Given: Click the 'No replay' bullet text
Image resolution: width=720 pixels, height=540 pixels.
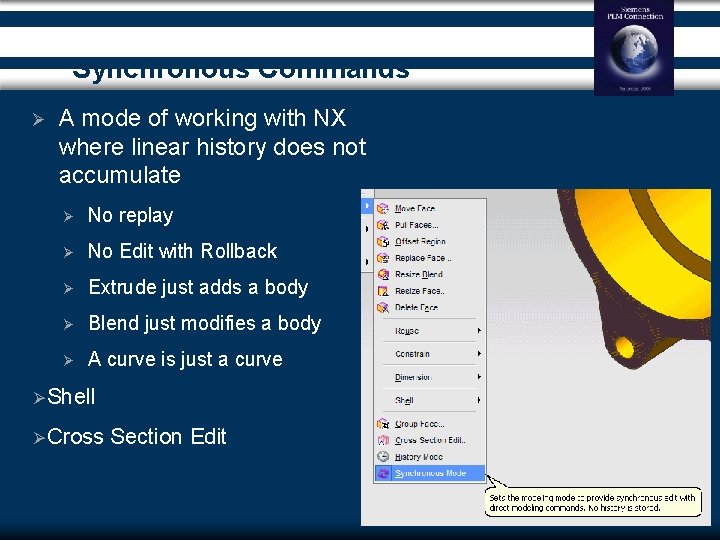Looking at the screenshot, I should coord(130,215).
